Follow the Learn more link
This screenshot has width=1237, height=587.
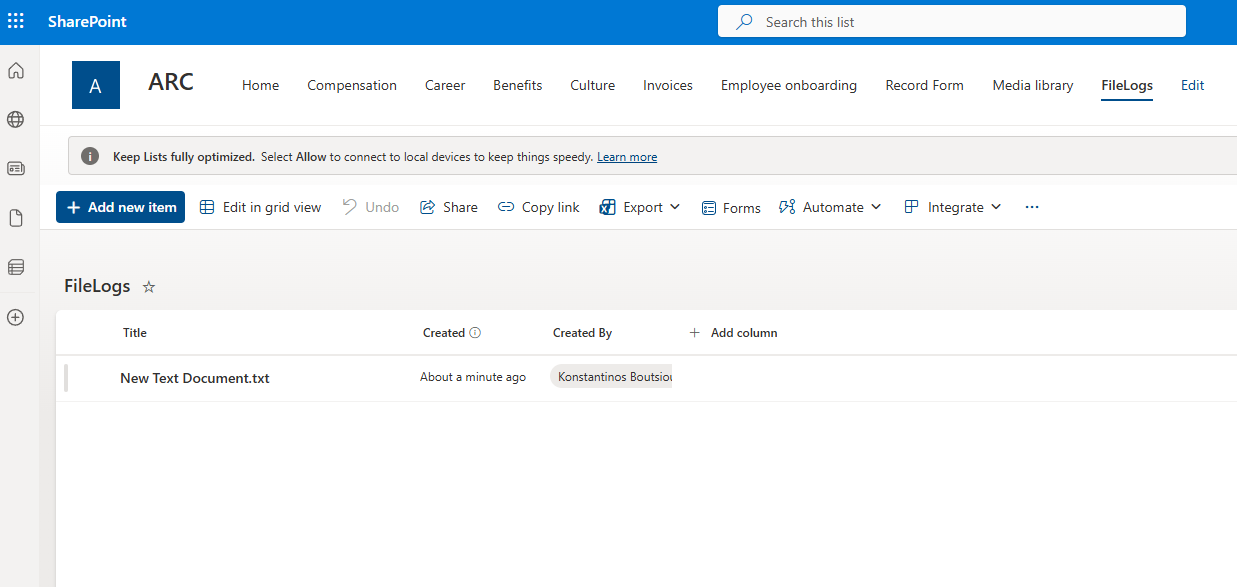[627, 157]
